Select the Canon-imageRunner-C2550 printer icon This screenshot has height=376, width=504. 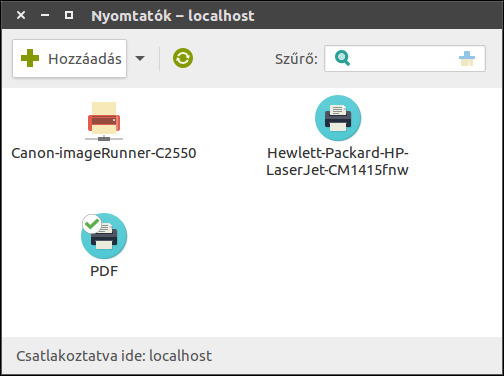click(104, 121)
